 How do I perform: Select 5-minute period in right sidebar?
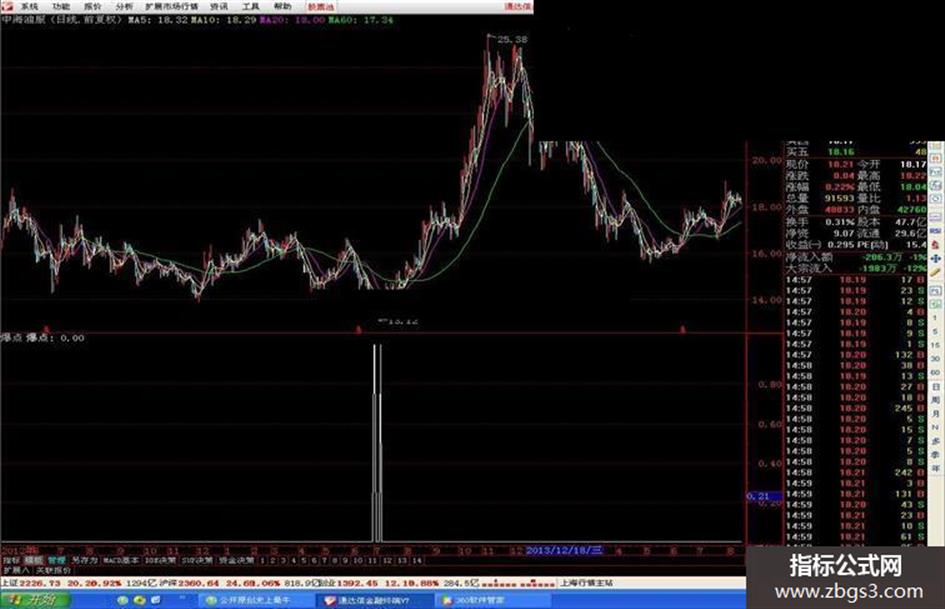point(935,332)
